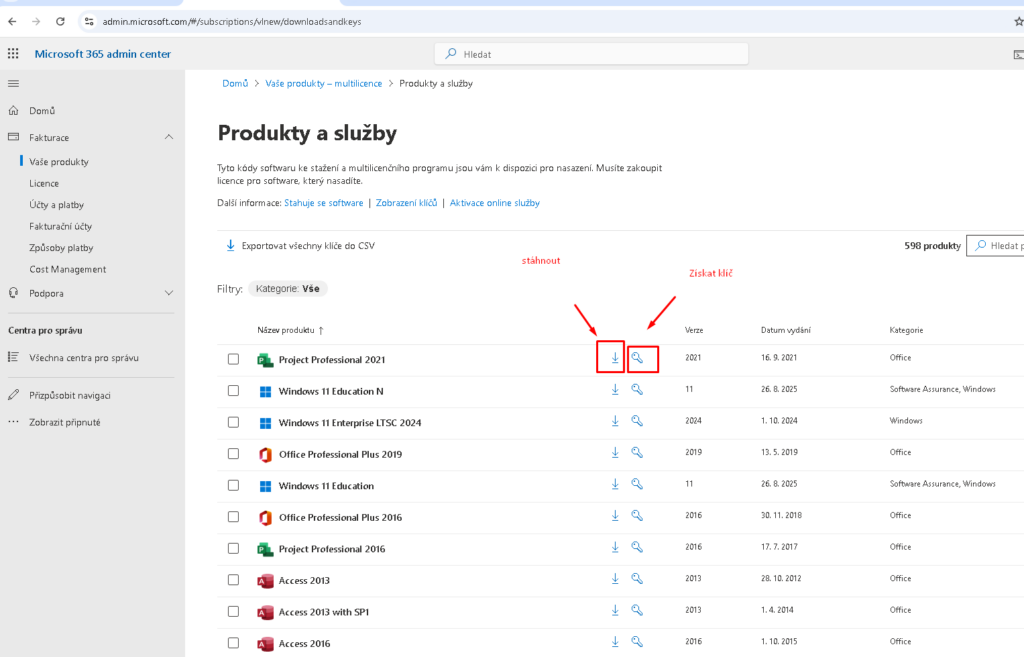View key for Windows 11 Education N
The width and height of the screenshot is (1024, 657).
(x=637, y=389)
